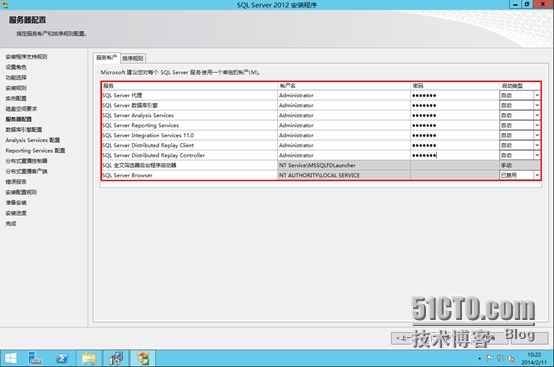Click the installer icon in the title bar
This screenshot has height=367, width=554.
tap(5, 5)
